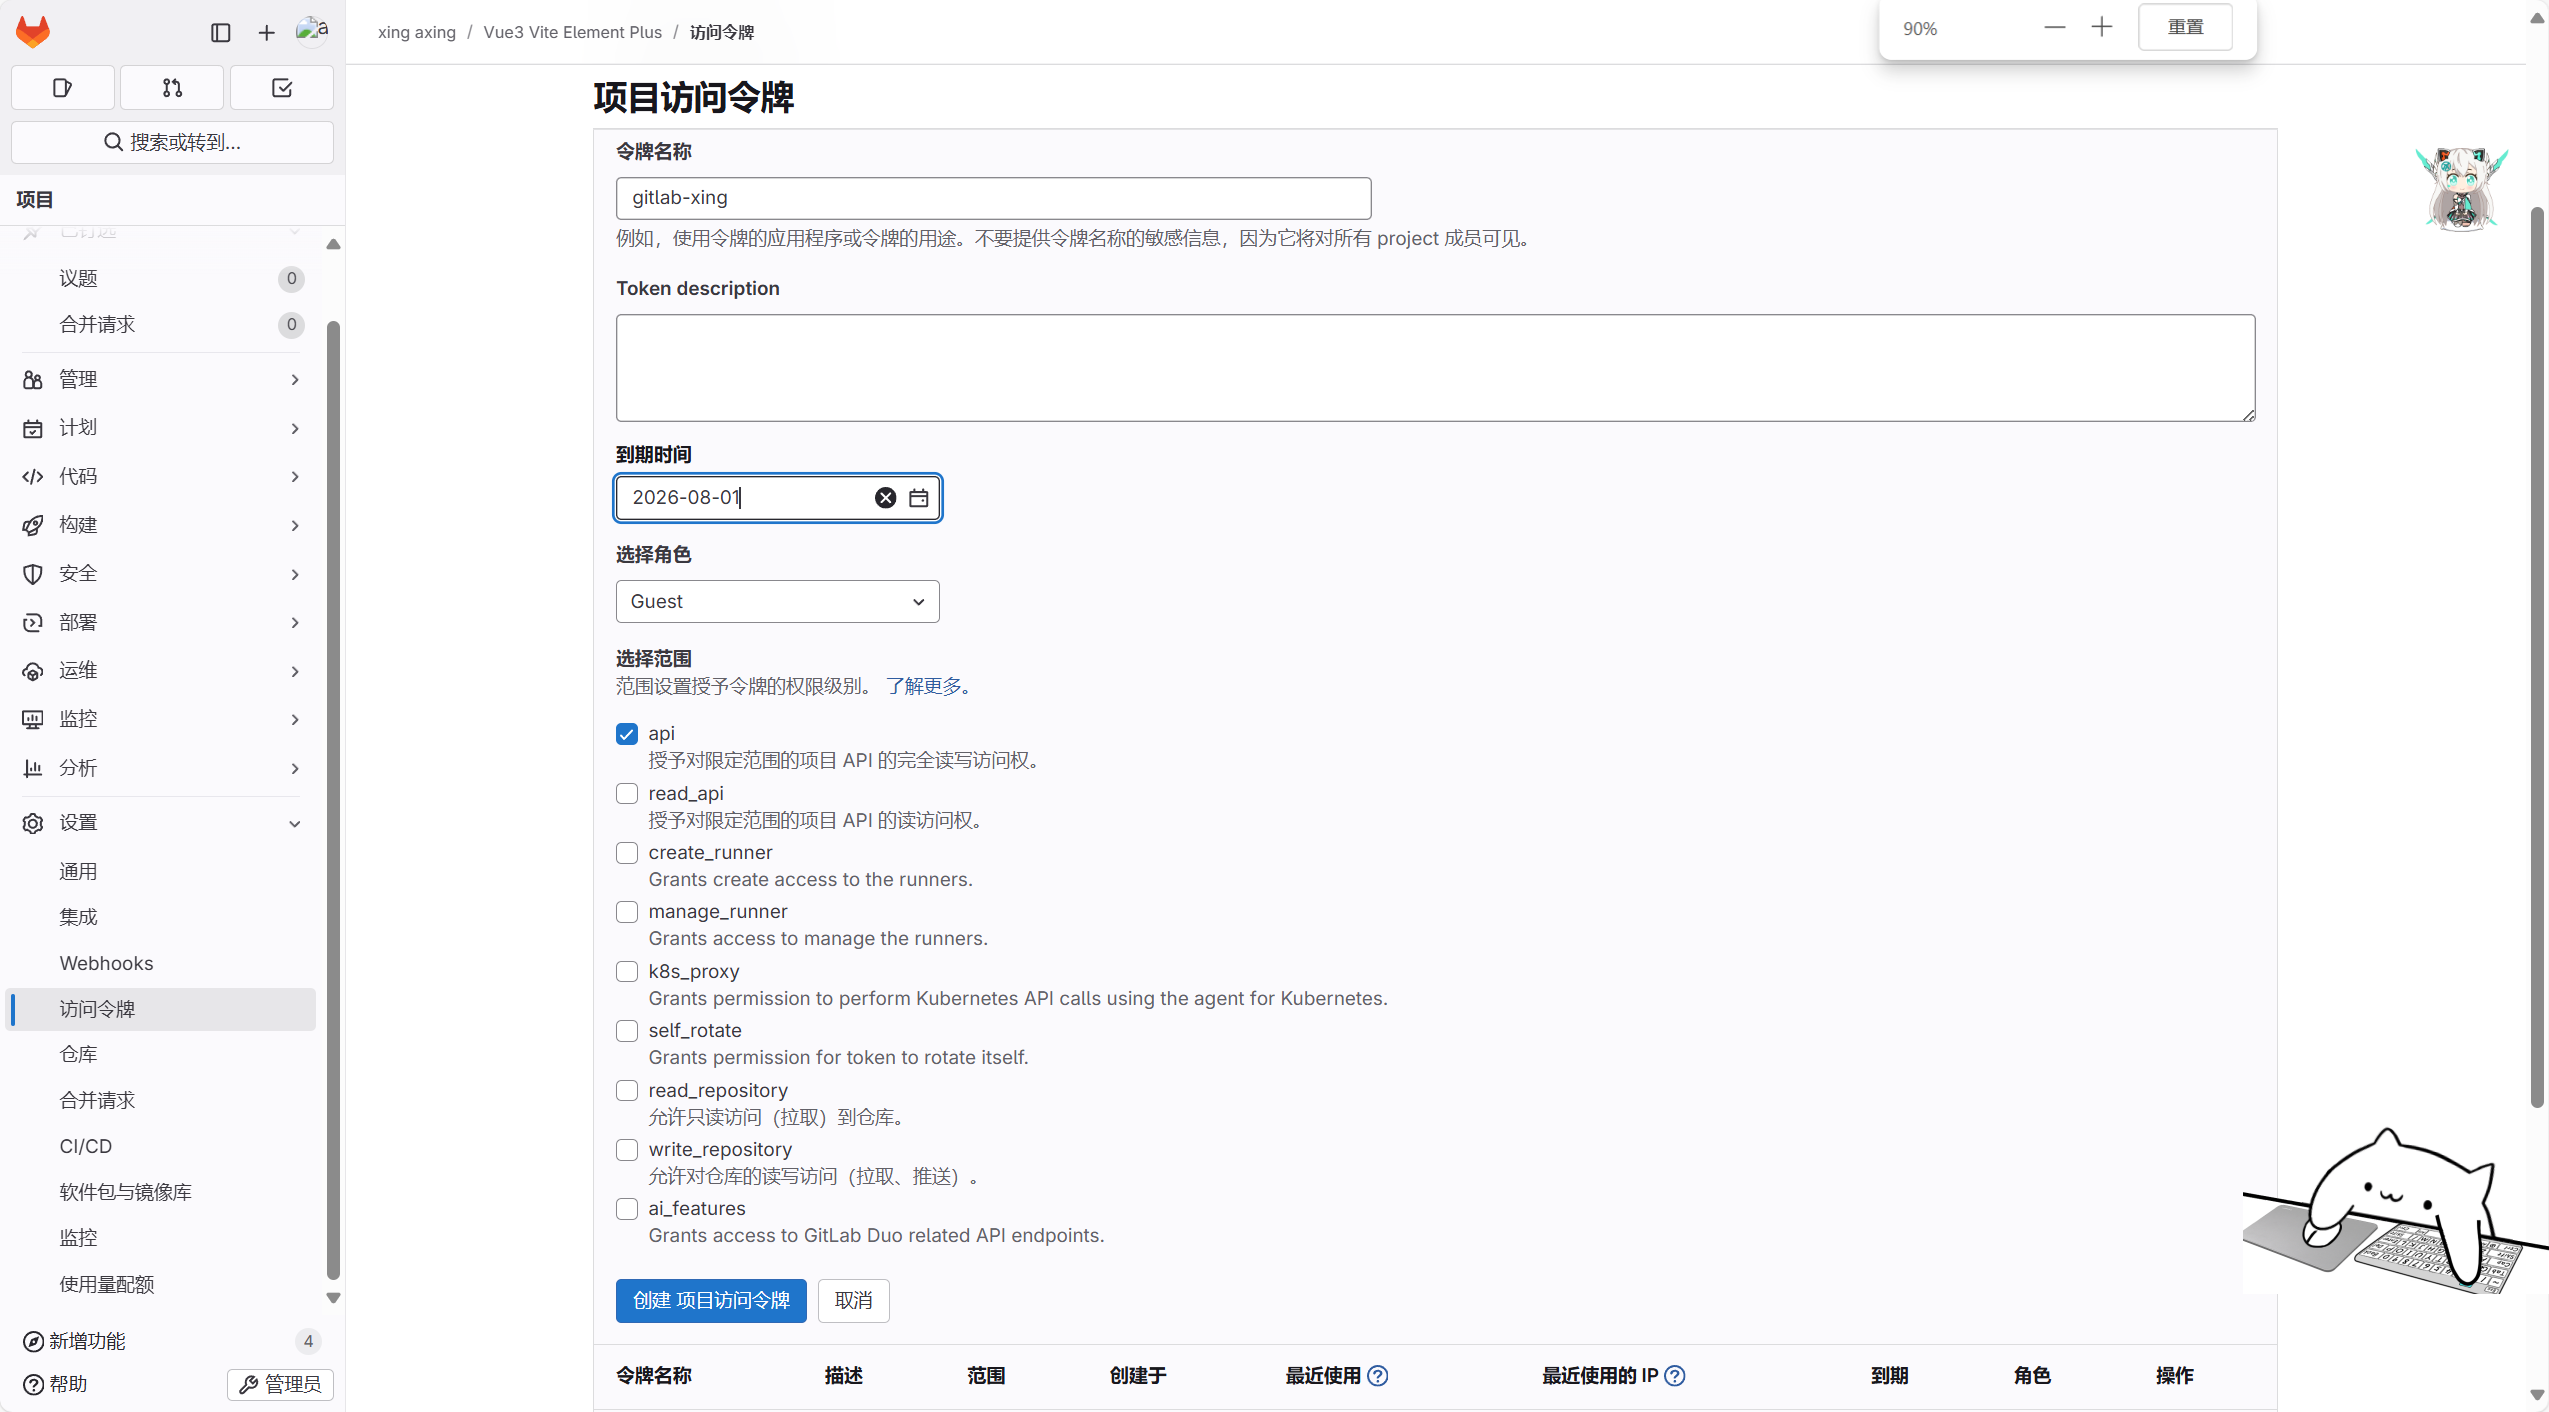Screen dimensions: 2549x1412
Task: Enable the self_rotate scope checkbox
Action: click(x=627, y=1031)
